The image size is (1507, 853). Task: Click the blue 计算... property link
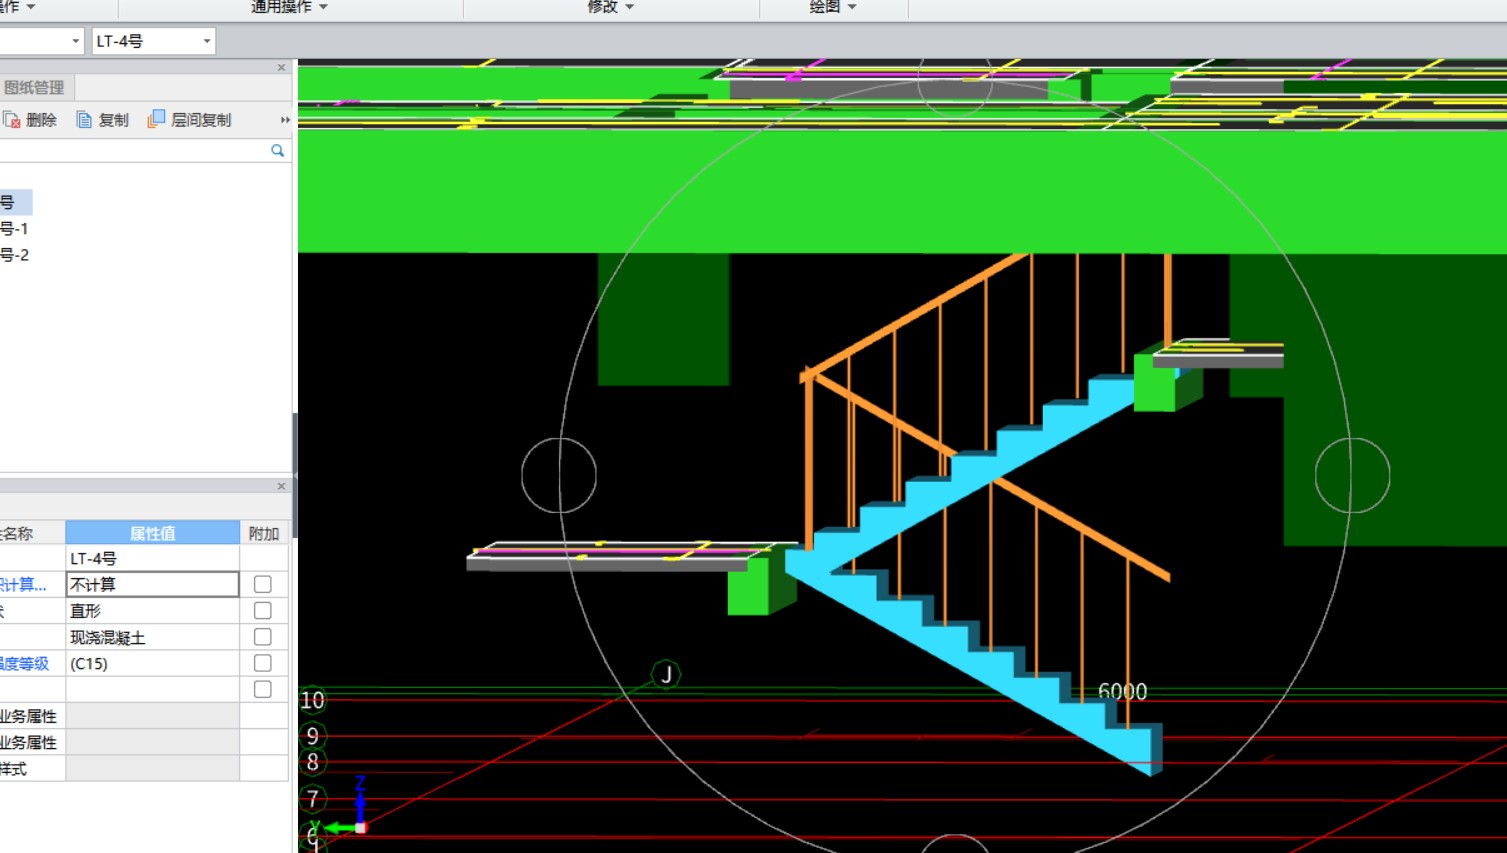[x=22, y=584]
